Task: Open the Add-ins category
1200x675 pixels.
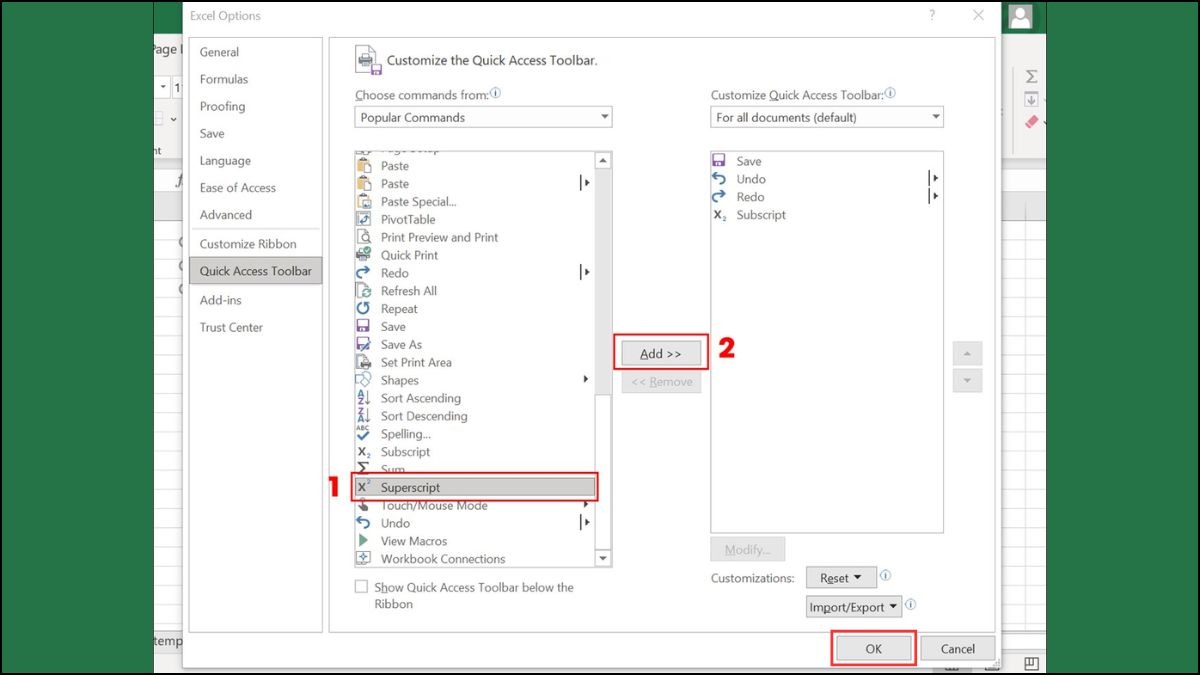Action: coord(256,300)
